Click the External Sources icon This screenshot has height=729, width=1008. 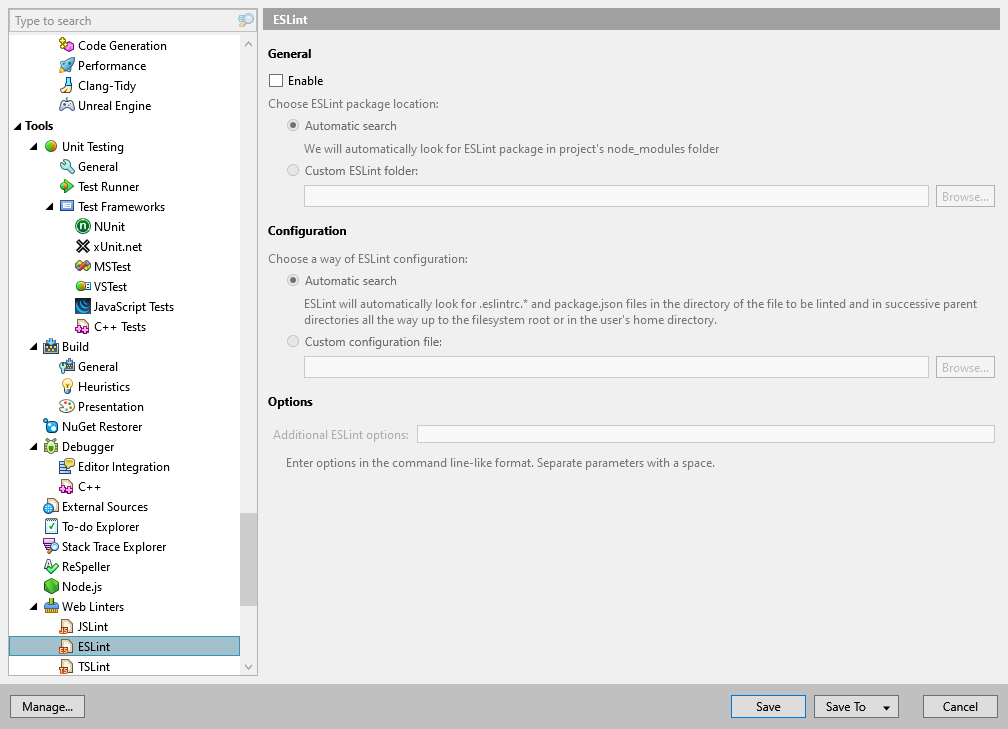(x=51, y=507)
